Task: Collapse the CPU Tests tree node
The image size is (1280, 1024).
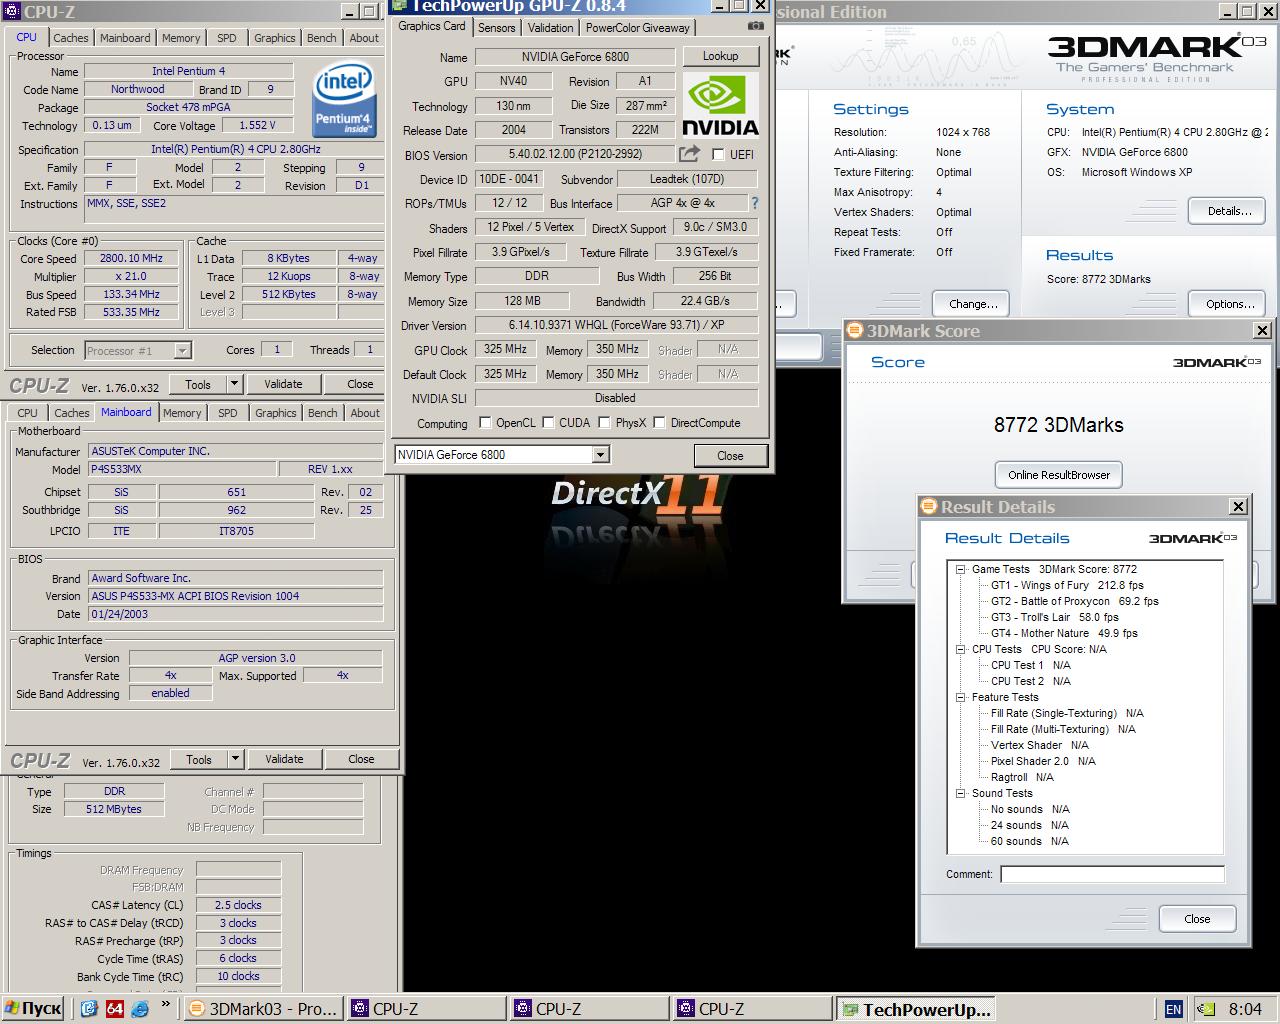Action: [960, 649]
